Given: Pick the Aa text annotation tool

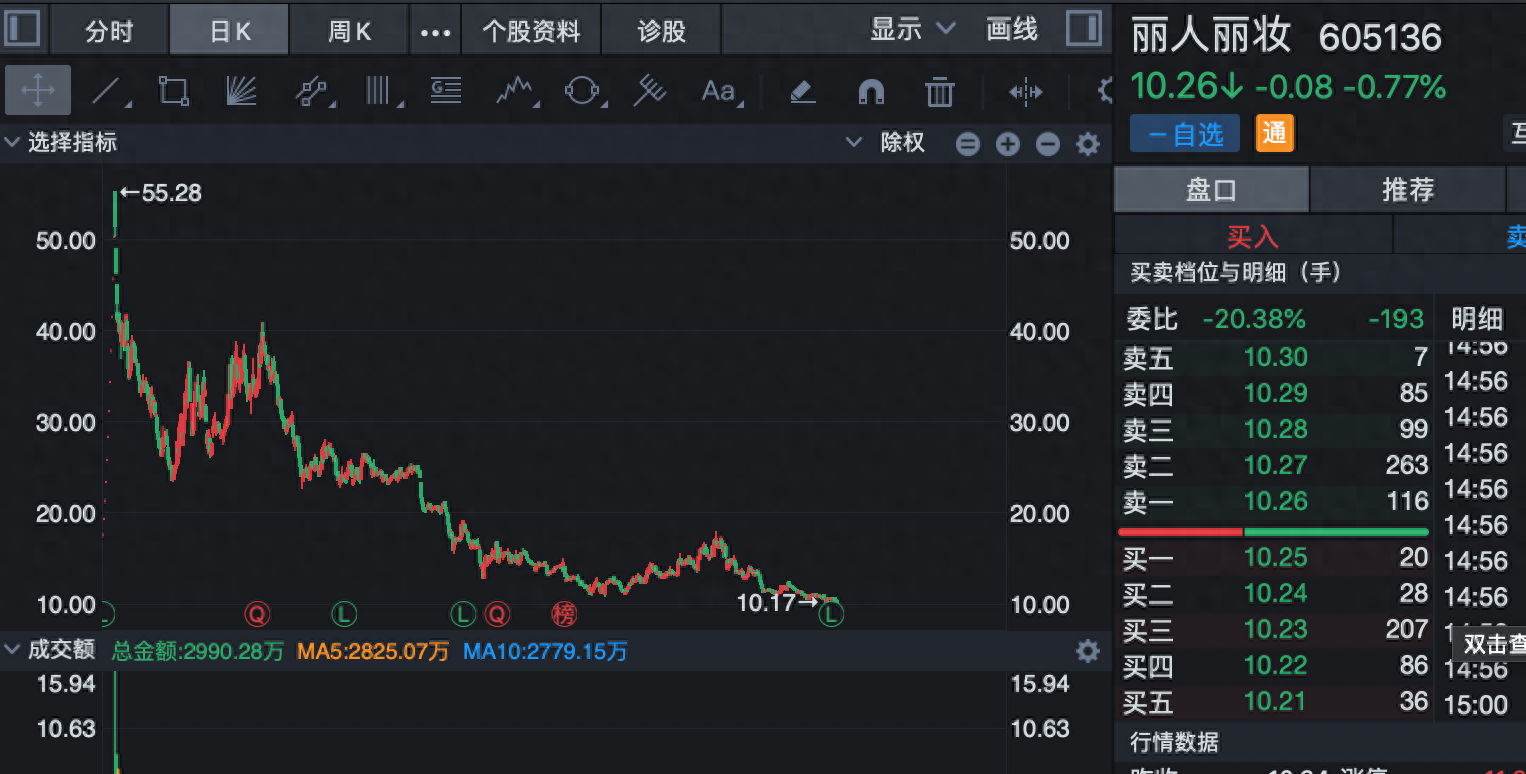Looking at the screenshot, I should tap(719, 92).
